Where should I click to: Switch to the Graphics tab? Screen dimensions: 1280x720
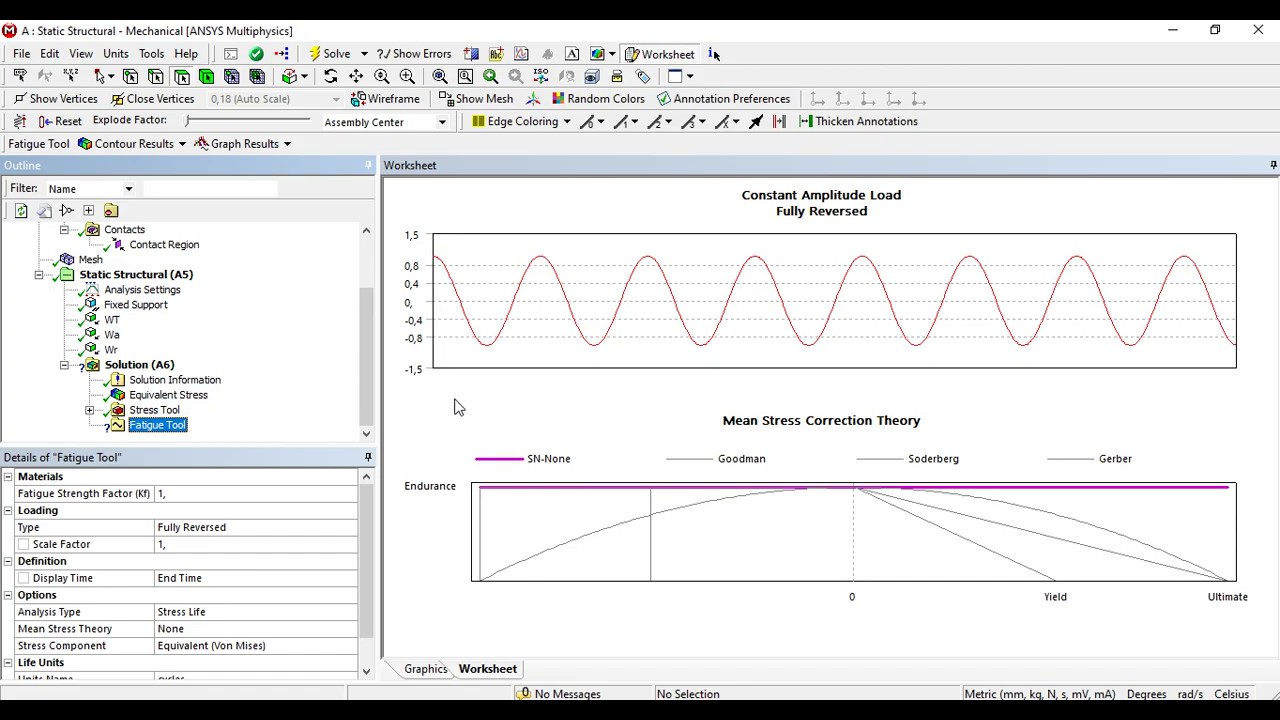(x=425, y=669)
